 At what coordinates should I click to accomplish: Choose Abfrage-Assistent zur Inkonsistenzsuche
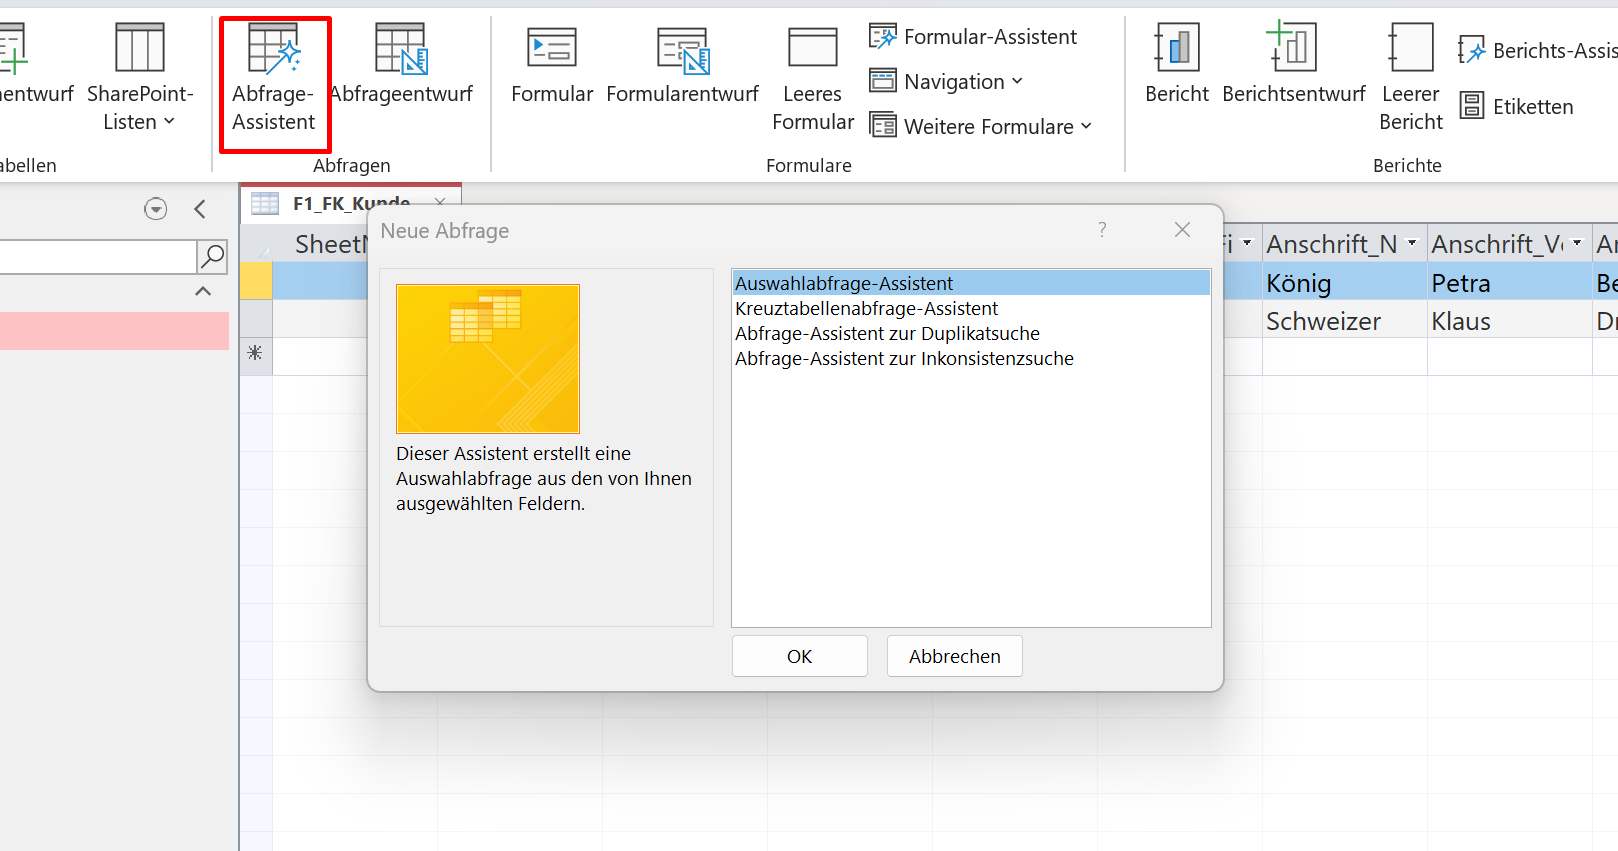coord(904,359)
